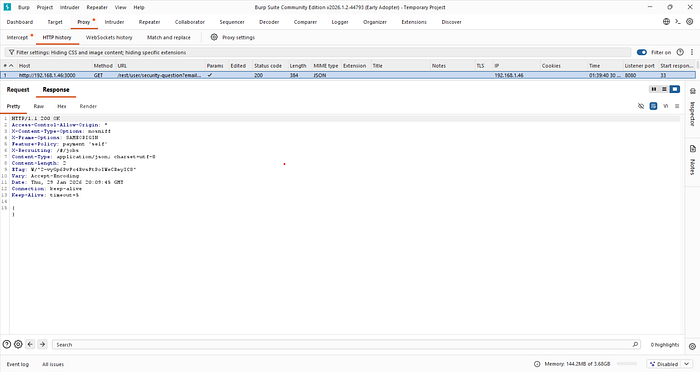
Task: Open Proxy settings
Action: 238,38
